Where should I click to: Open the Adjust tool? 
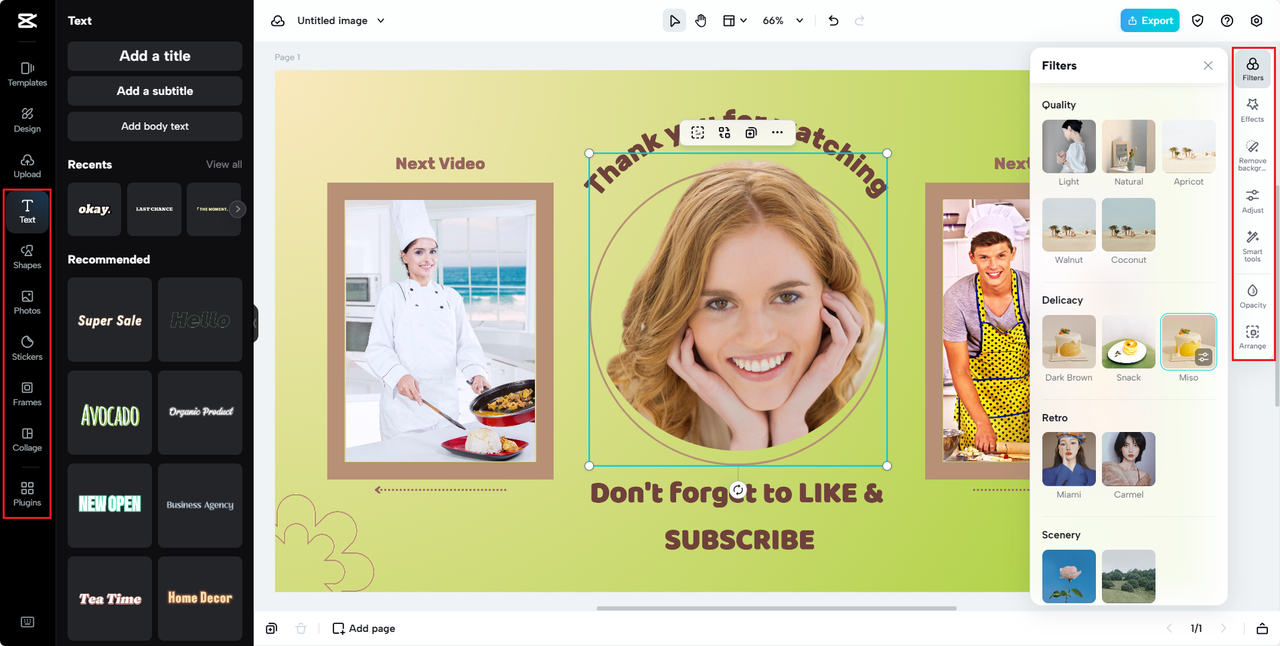click(1252, 201)
